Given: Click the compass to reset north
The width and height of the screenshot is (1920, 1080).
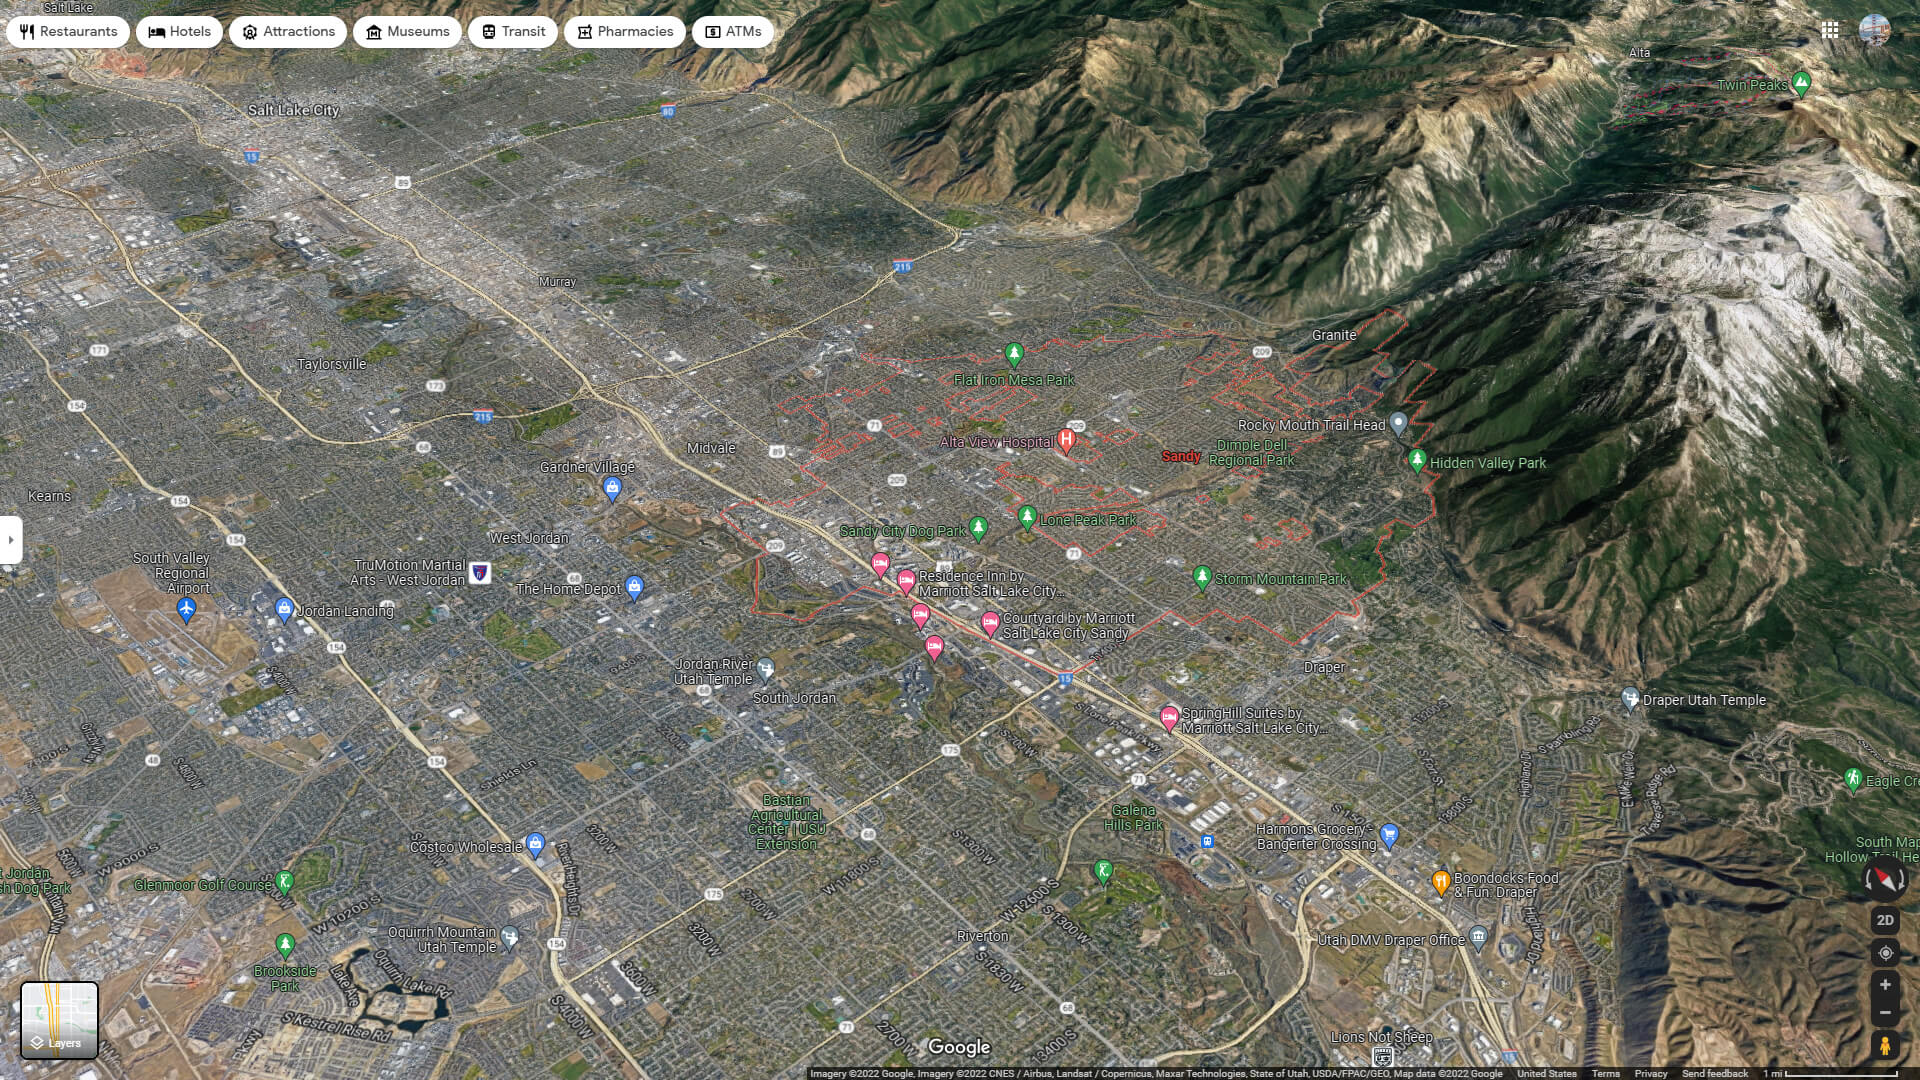Looking at the screenshot, I should tap(1884, 879).
